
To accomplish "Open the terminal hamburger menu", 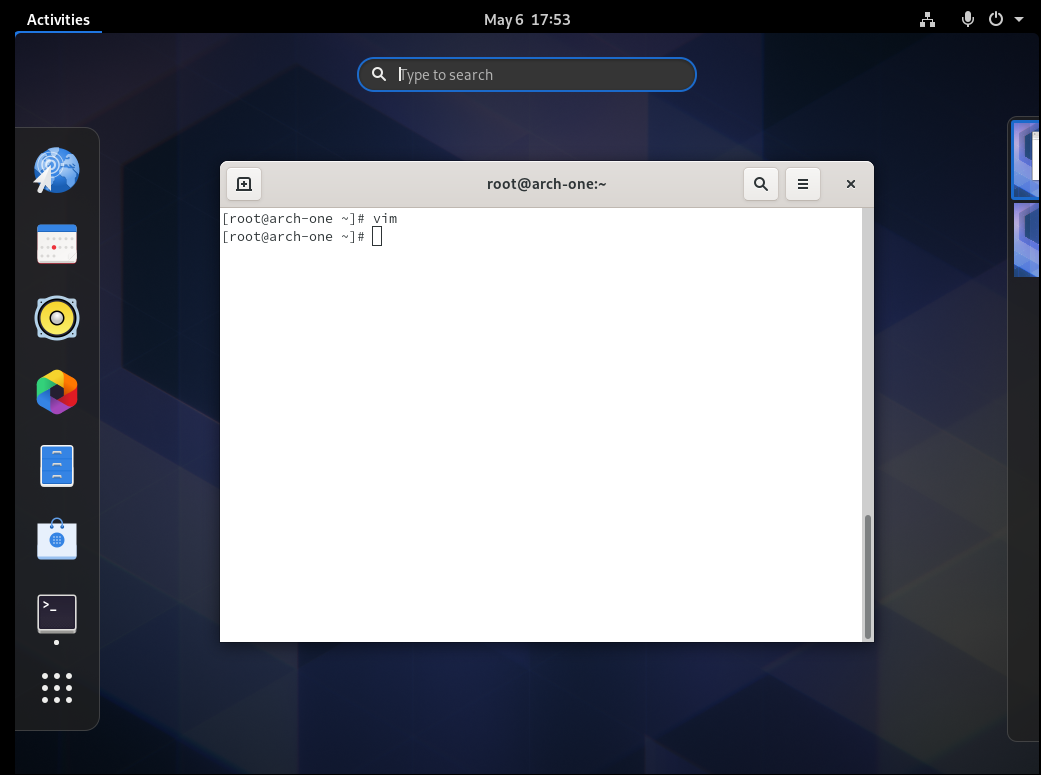I will 803,184.
